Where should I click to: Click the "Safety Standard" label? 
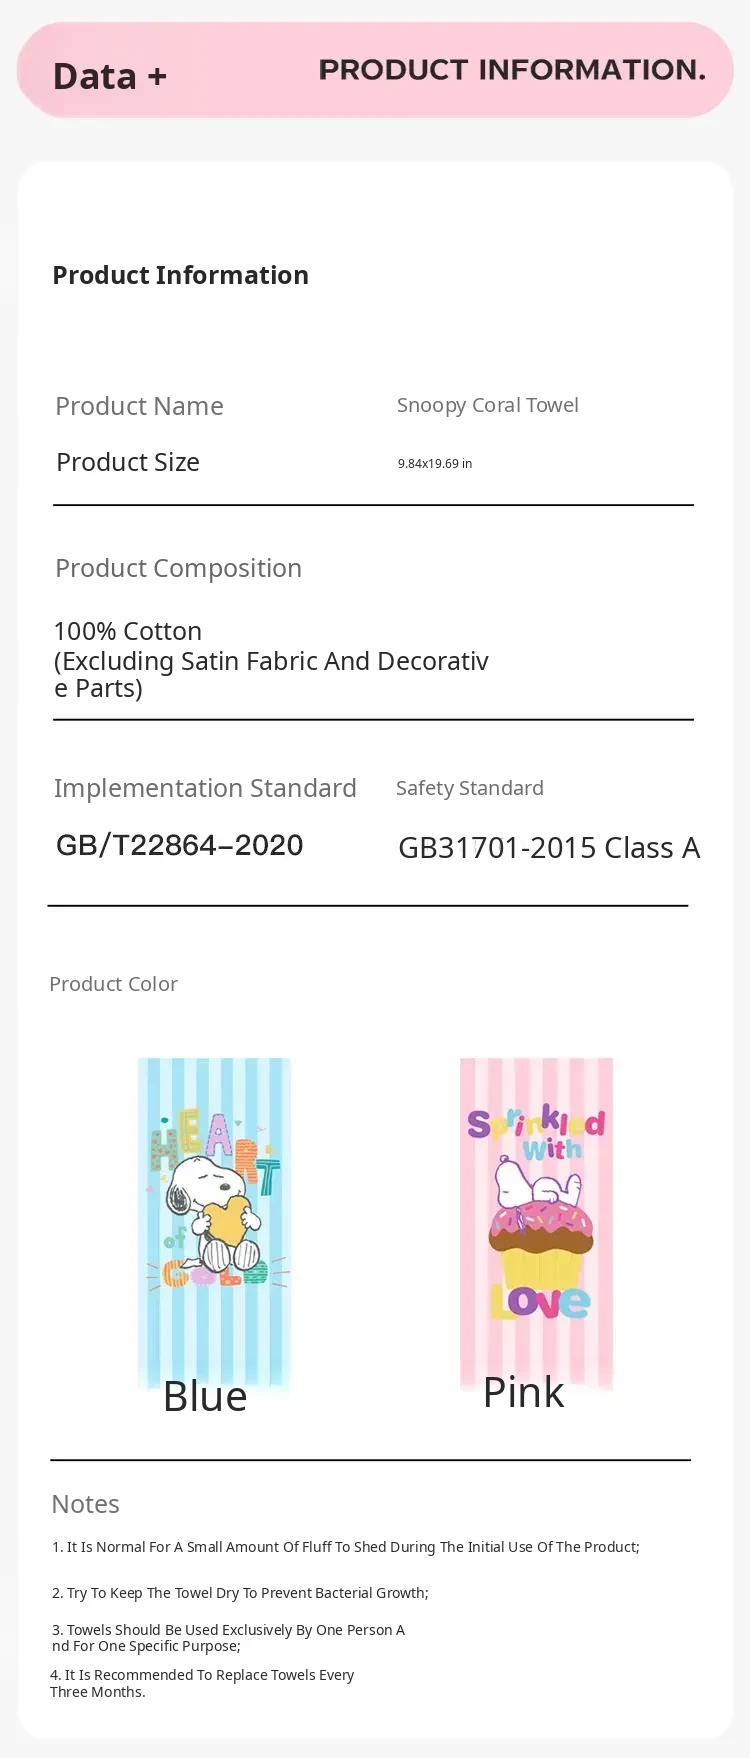469,788
